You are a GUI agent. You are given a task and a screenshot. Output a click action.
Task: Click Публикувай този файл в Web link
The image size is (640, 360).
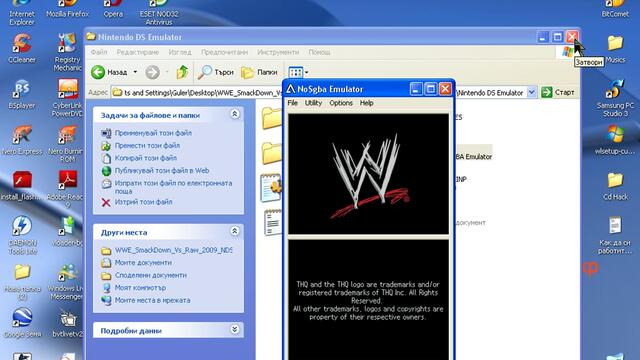(162, 171)
